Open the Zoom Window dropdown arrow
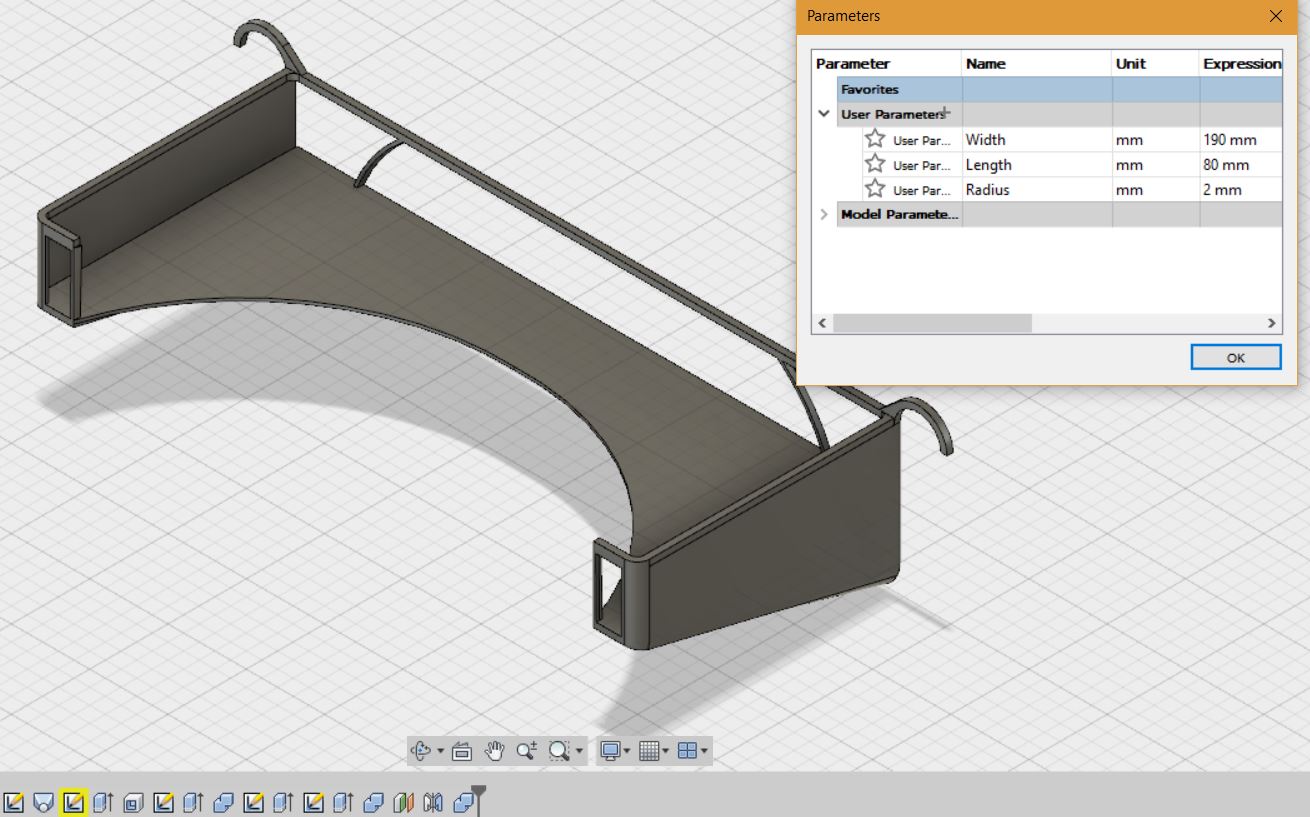1310x817 pixels. (579, 751)
